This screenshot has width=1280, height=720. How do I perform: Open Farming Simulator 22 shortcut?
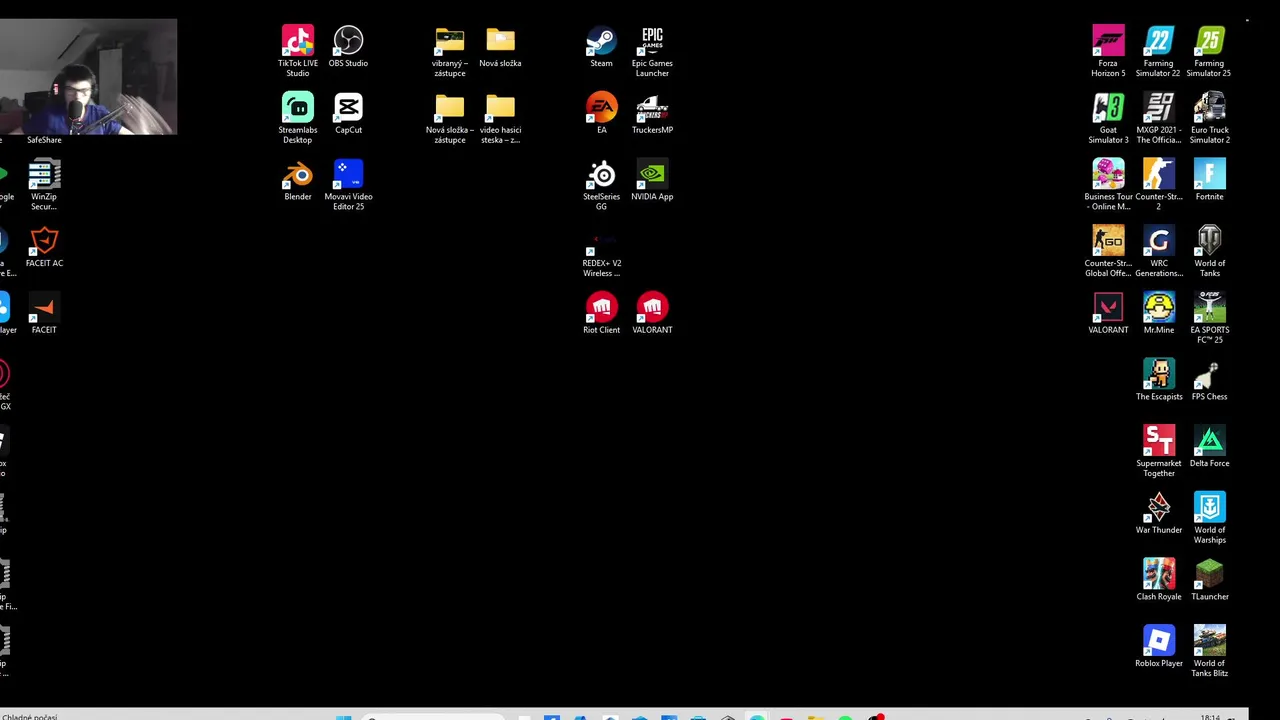1159,41
